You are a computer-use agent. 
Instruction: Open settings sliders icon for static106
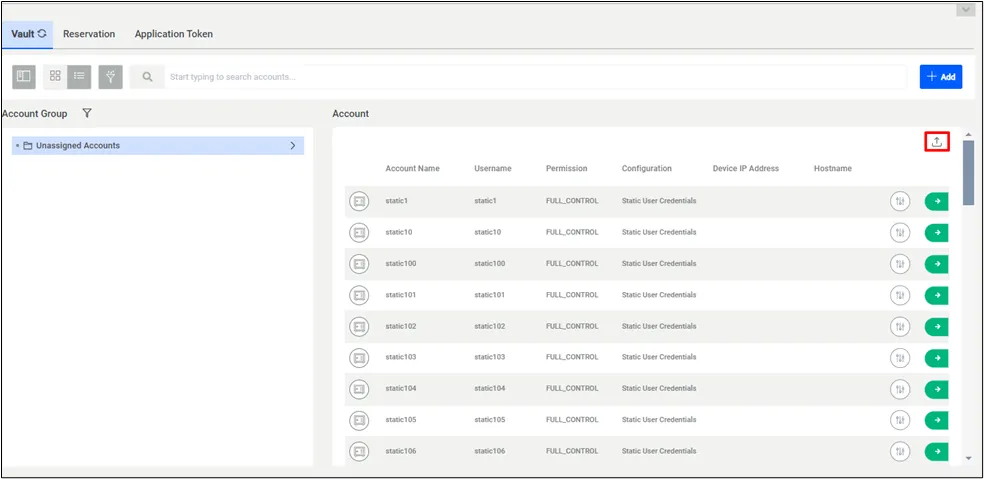point(900,451)
